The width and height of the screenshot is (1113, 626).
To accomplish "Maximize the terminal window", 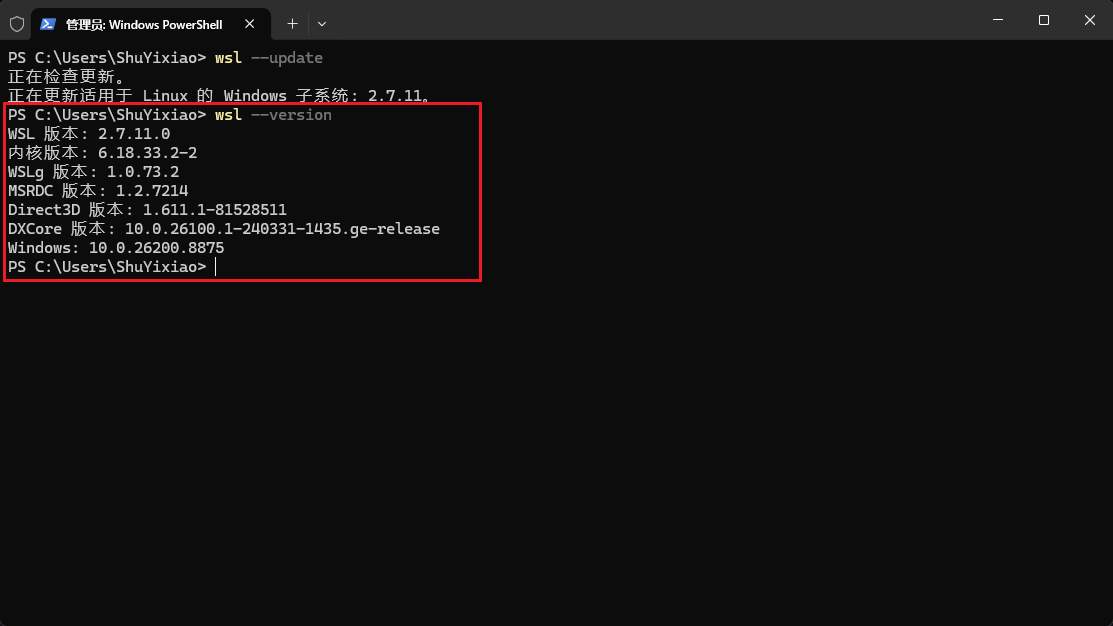I will (1043, 20).
